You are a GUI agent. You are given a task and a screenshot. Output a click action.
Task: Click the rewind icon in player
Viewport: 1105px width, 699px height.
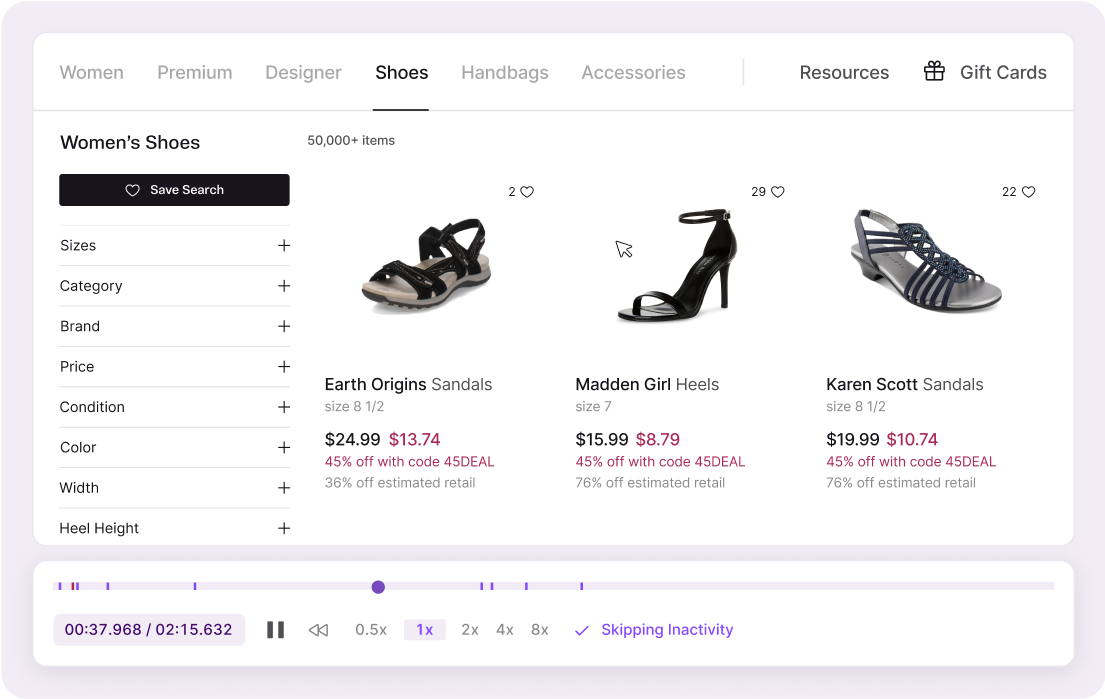318,630
